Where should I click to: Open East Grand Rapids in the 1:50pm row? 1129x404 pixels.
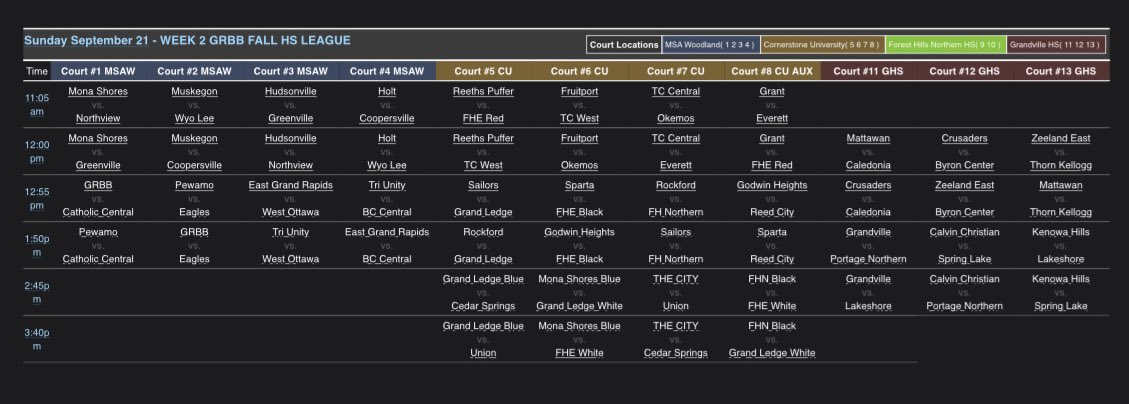(x=387, y=232)
